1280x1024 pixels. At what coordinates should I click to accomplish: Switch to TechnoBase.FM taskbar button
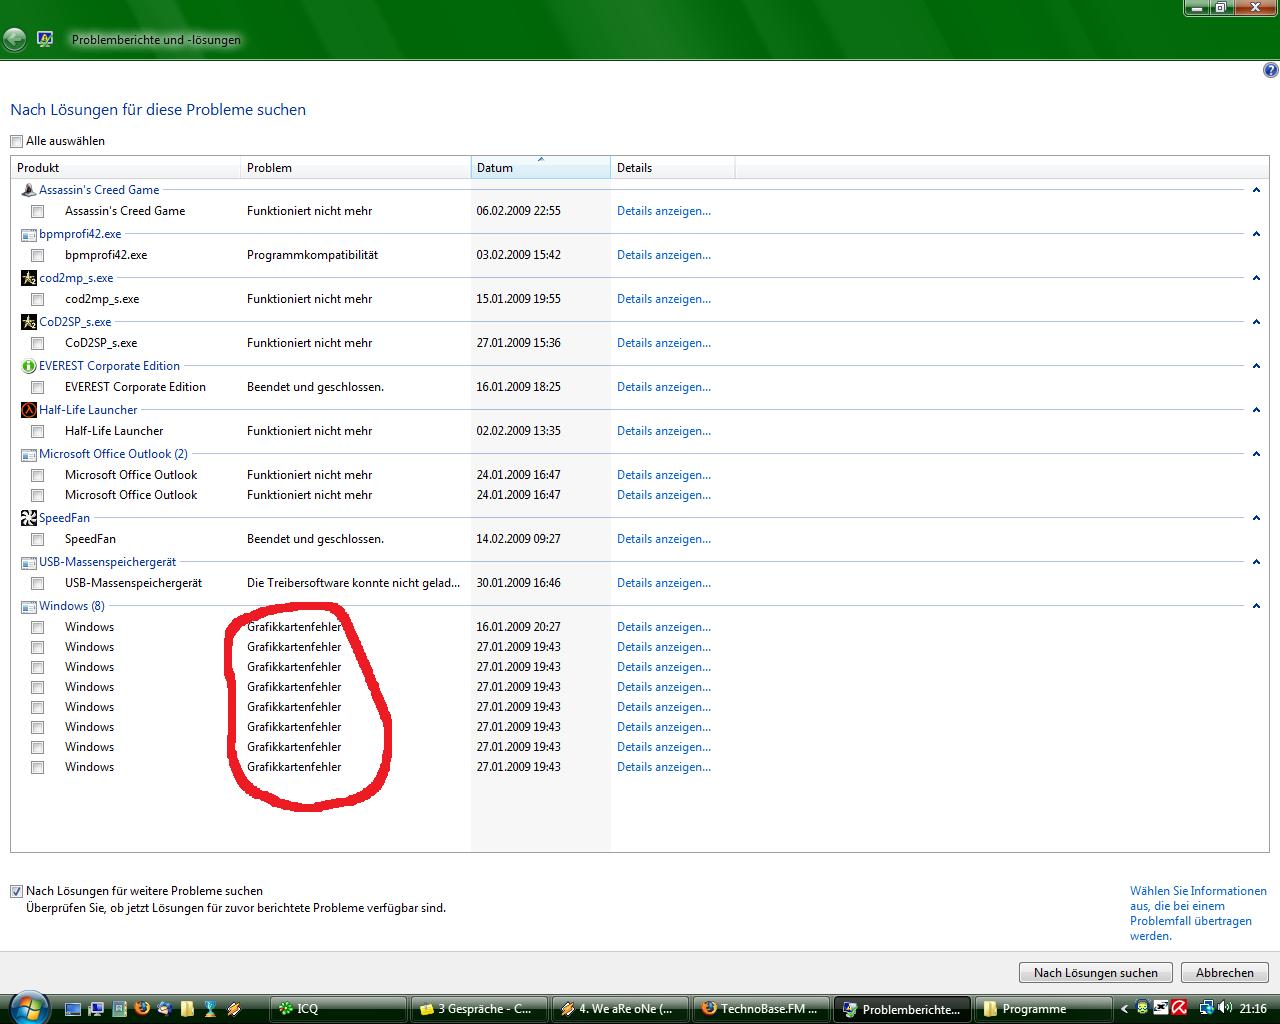click(762, 1009)
